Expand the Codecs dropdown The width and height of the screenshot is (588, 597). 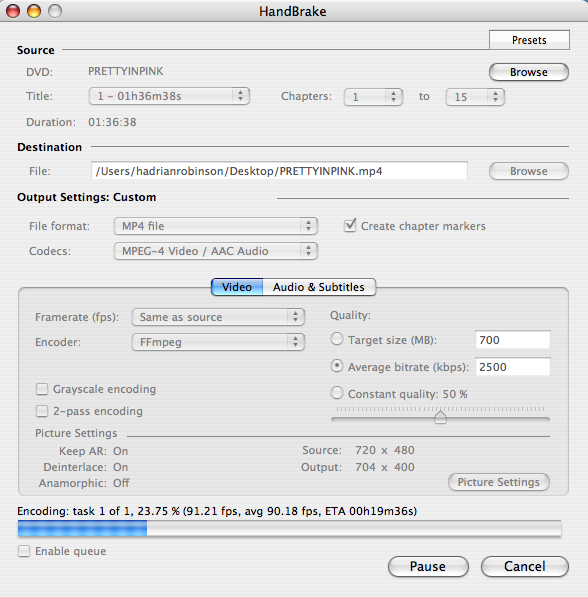216,251
